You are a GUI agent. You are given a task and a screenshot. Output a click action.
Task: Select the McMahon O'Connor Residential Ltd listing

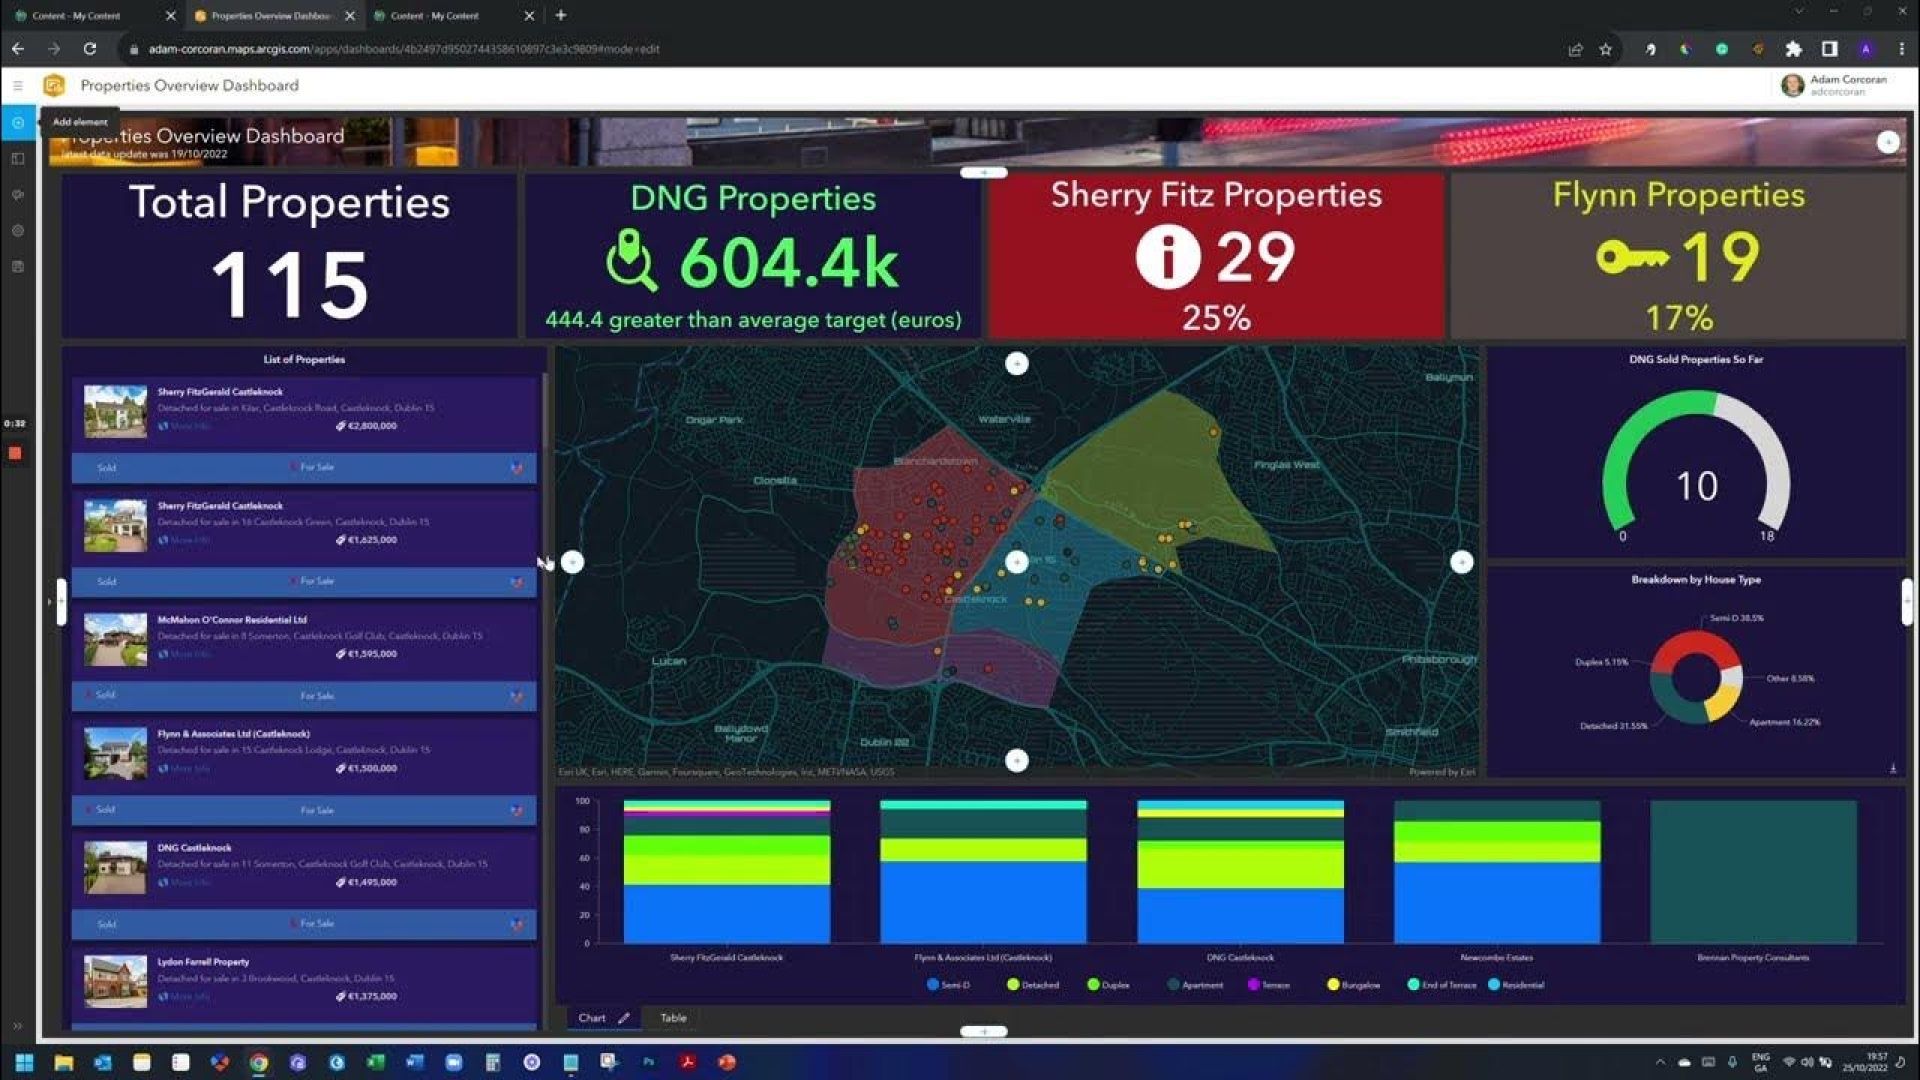click(304, 638)
